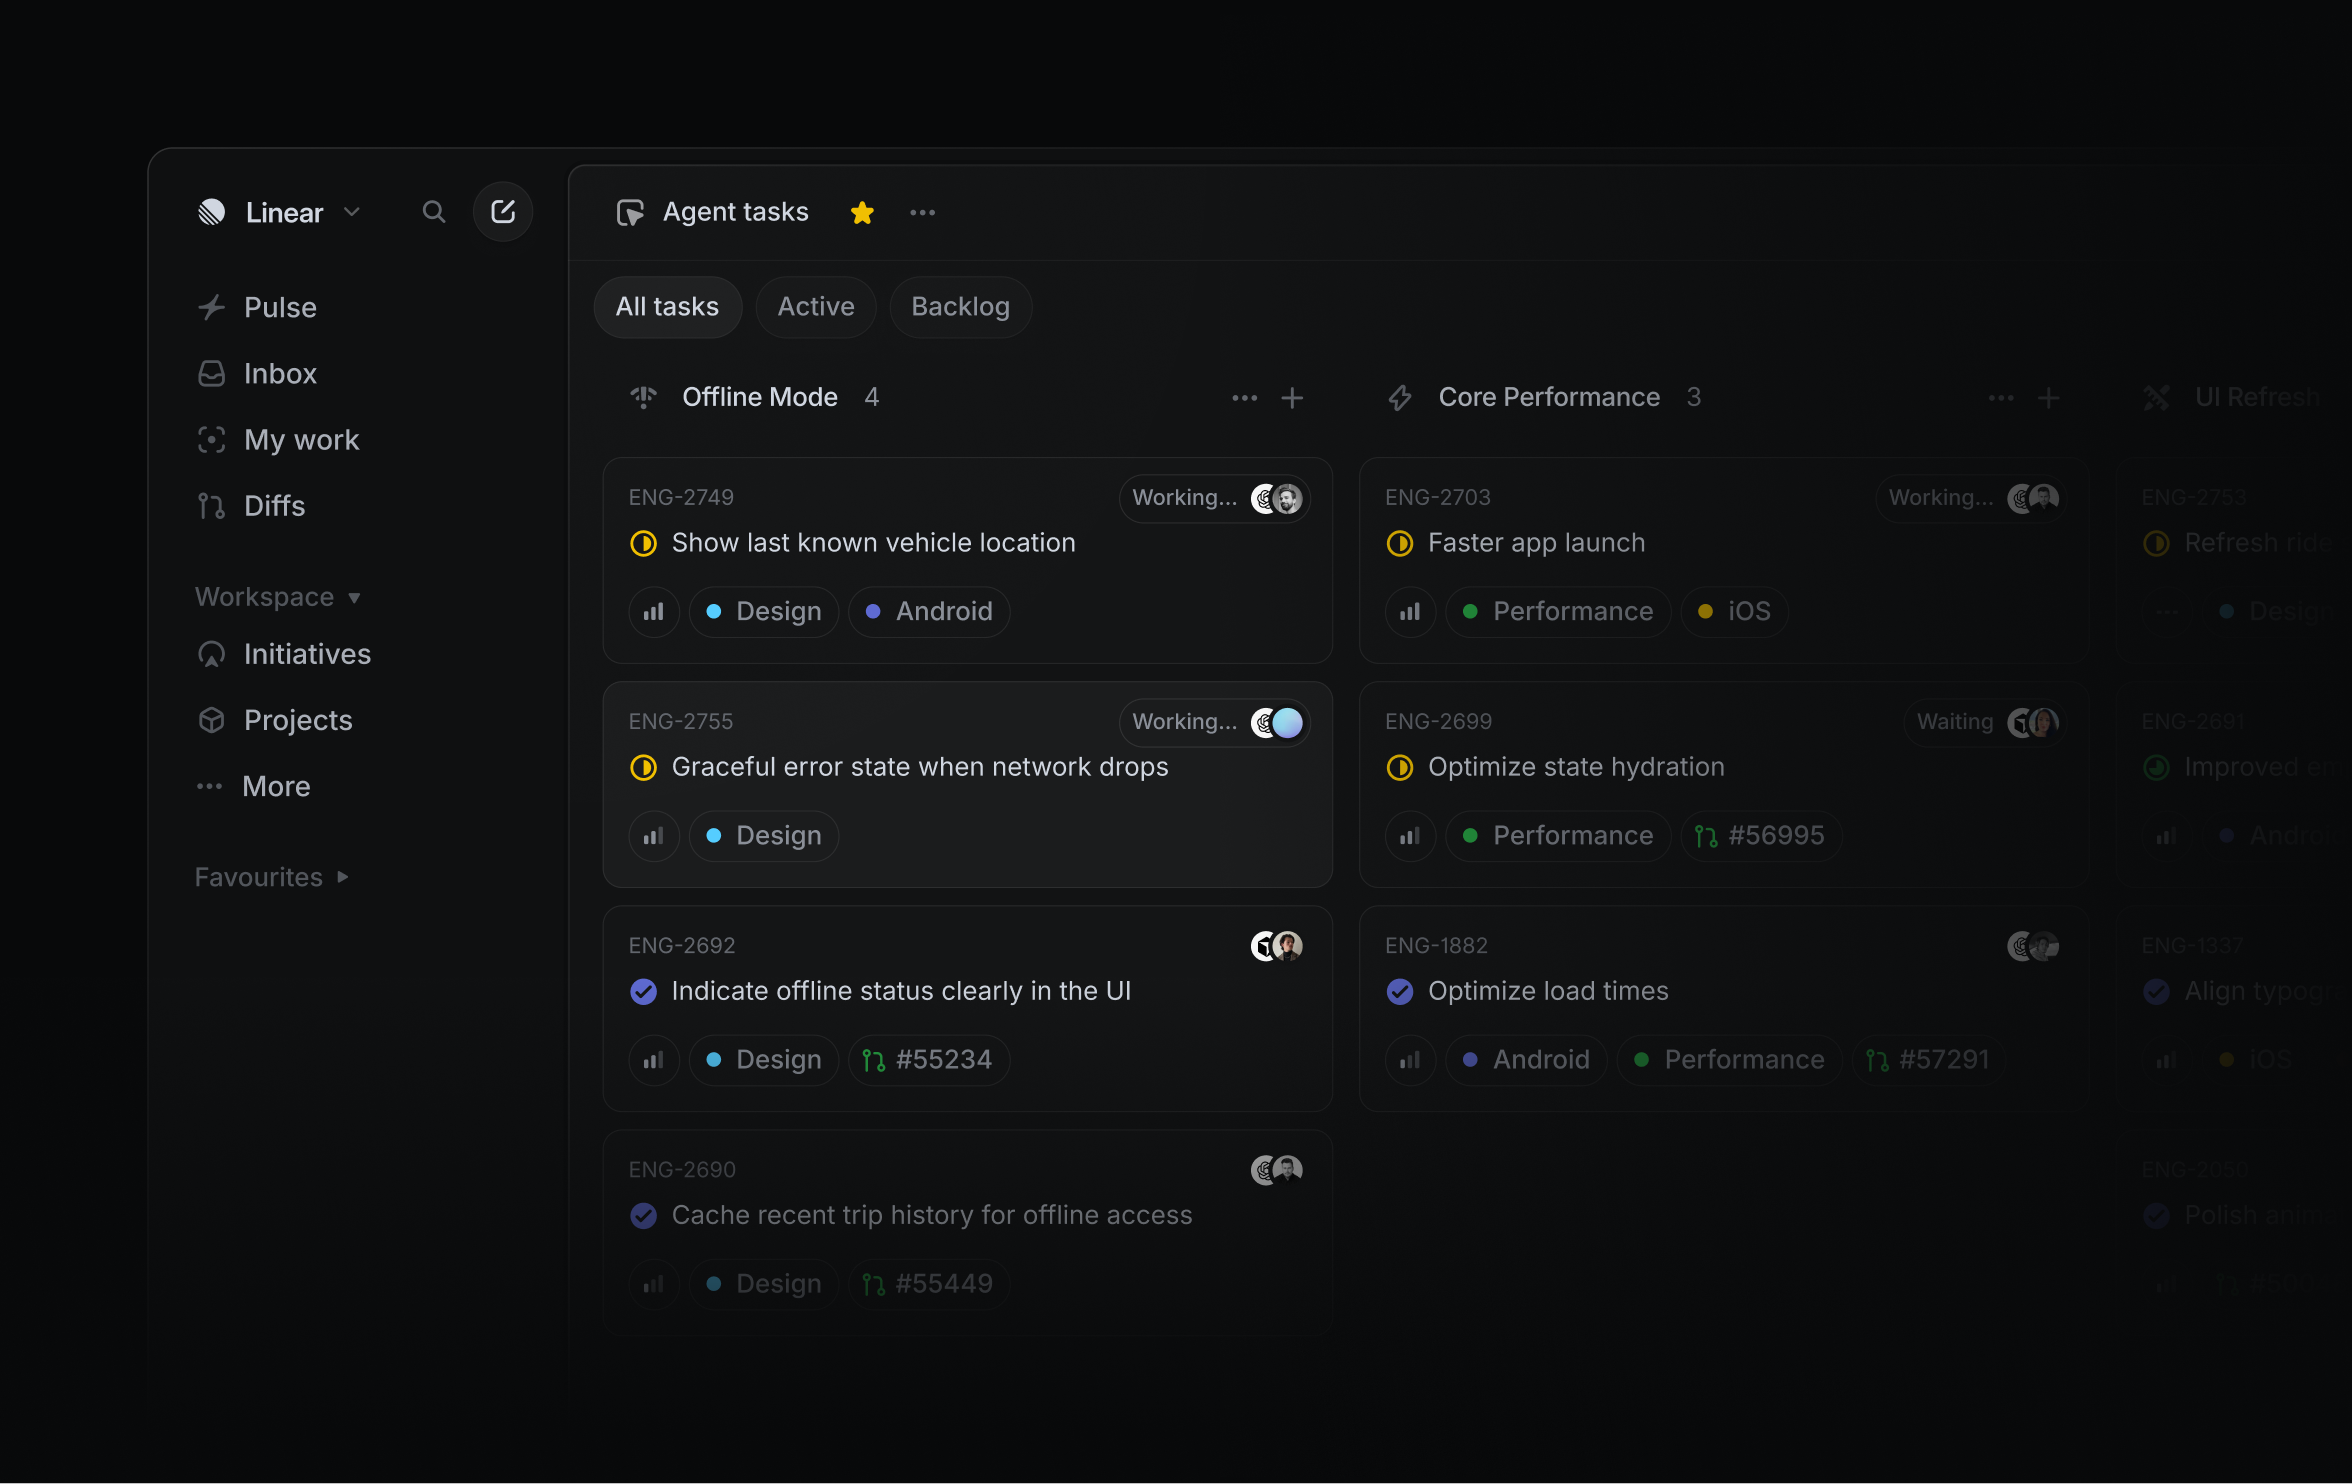
Task: Open Agent tasks more options menu
Action: pyautogui.click(x=922, y=212)
